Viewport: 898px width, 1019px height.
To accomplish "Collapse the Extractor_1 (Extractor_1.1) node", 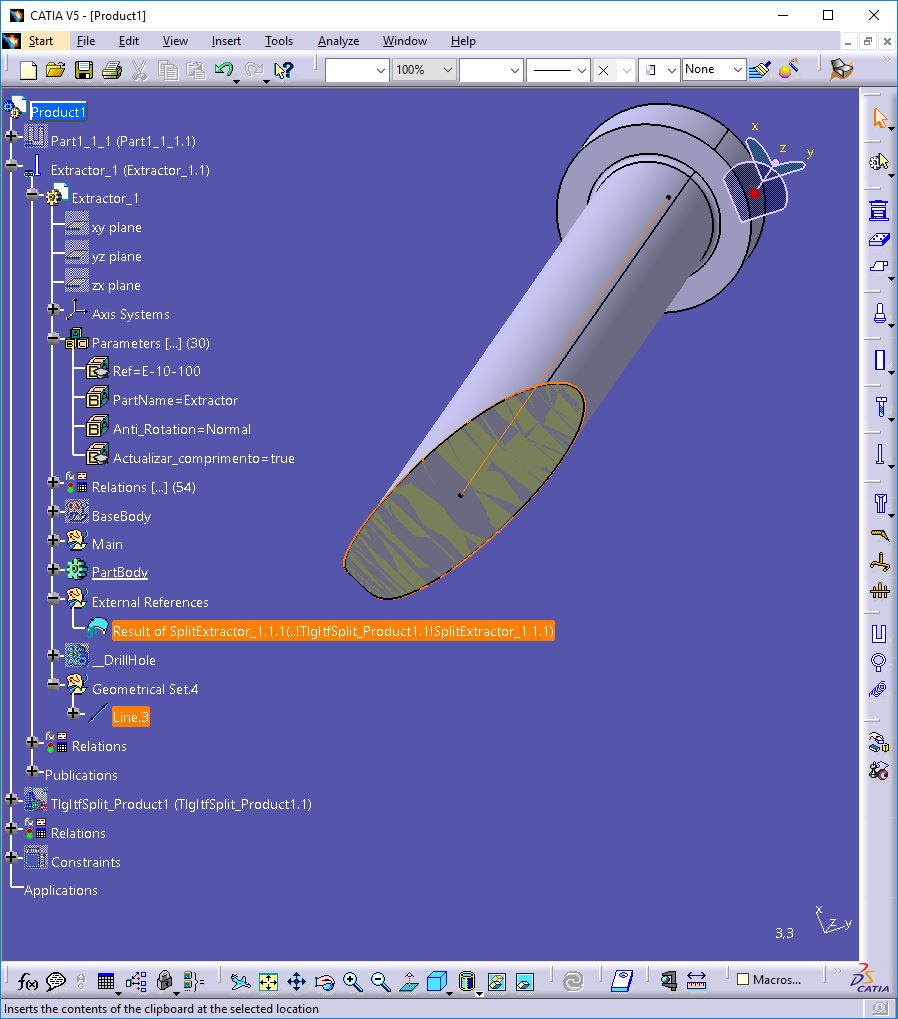I will [11, 165].
